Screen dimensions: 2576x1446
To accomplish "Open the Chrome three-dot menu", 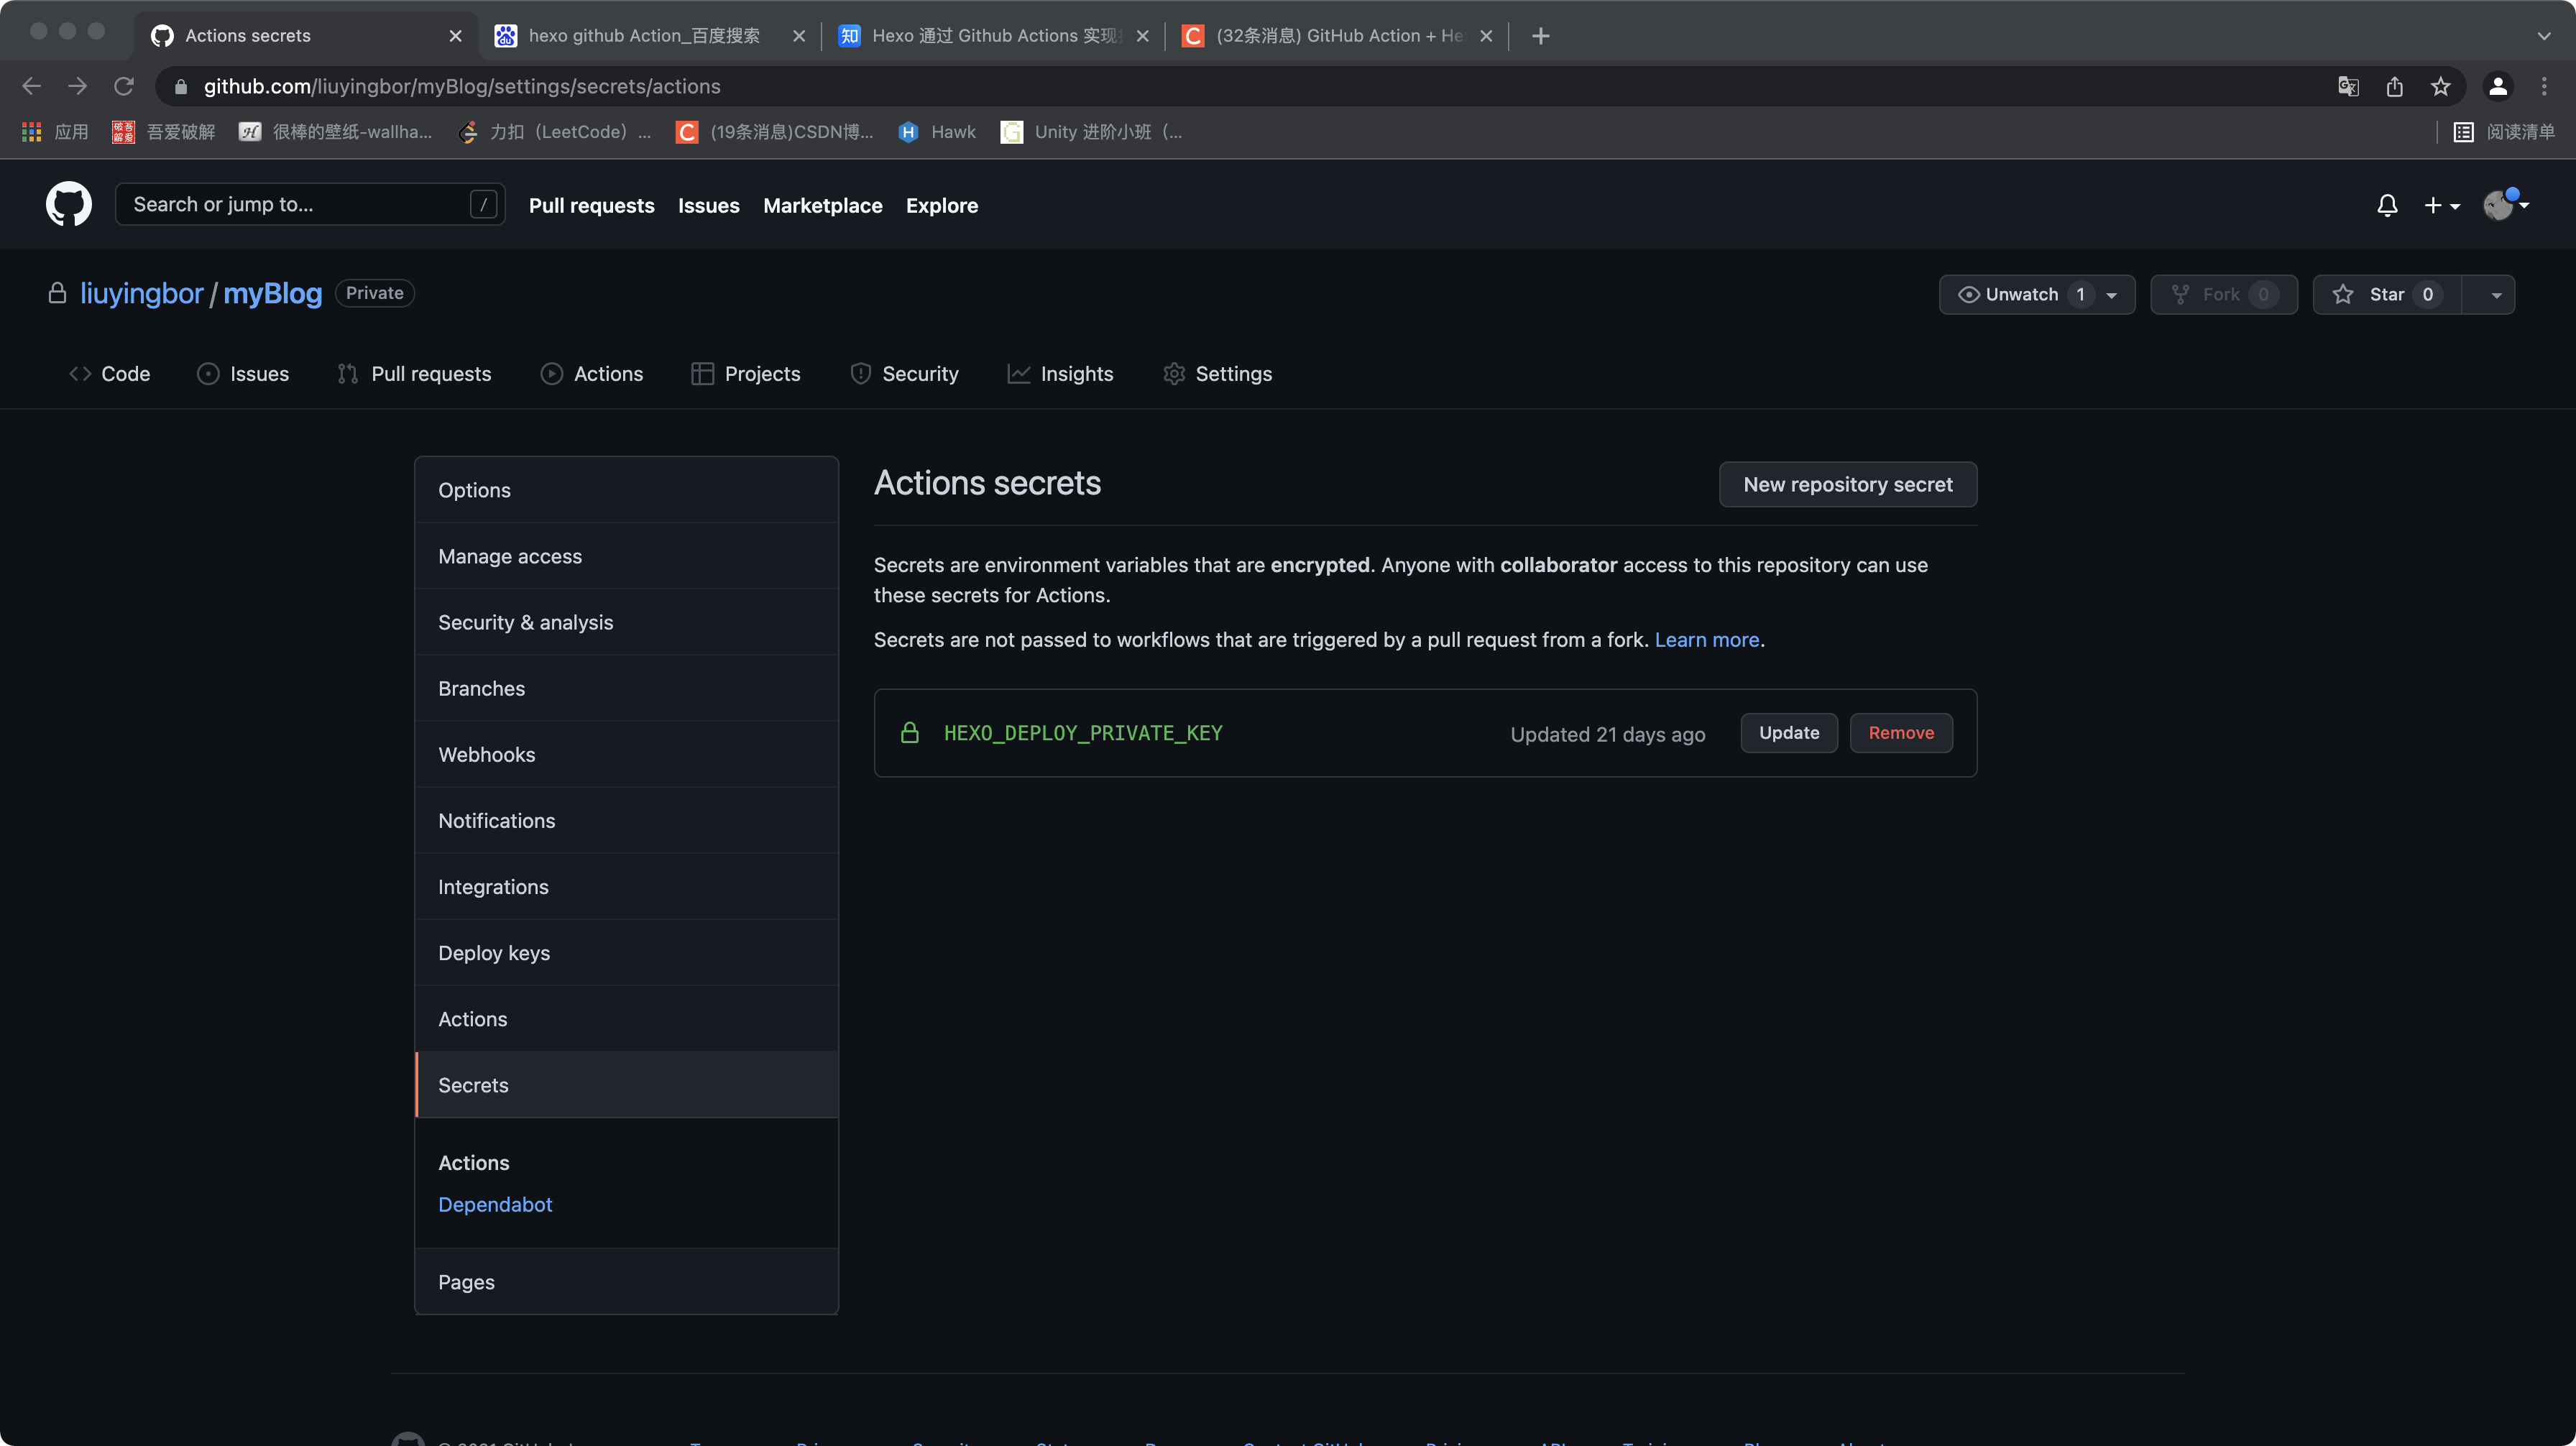I will click(x=2544, y=86).
